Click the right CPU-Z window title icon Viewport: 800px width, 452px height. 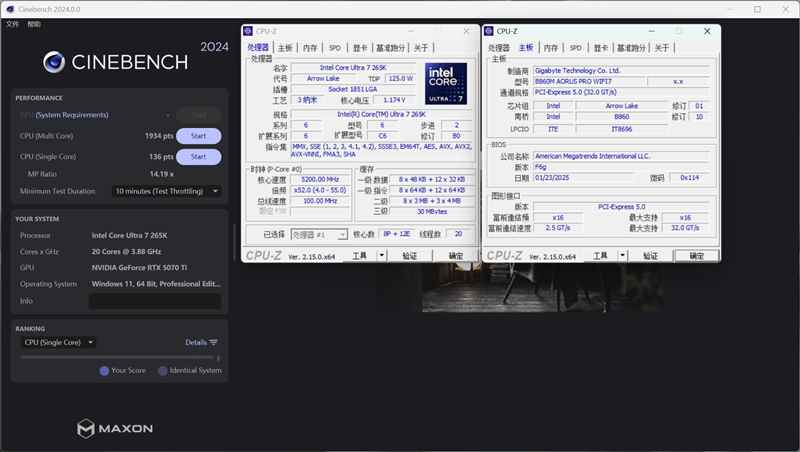pyautogui.click(x=489, y=31)
